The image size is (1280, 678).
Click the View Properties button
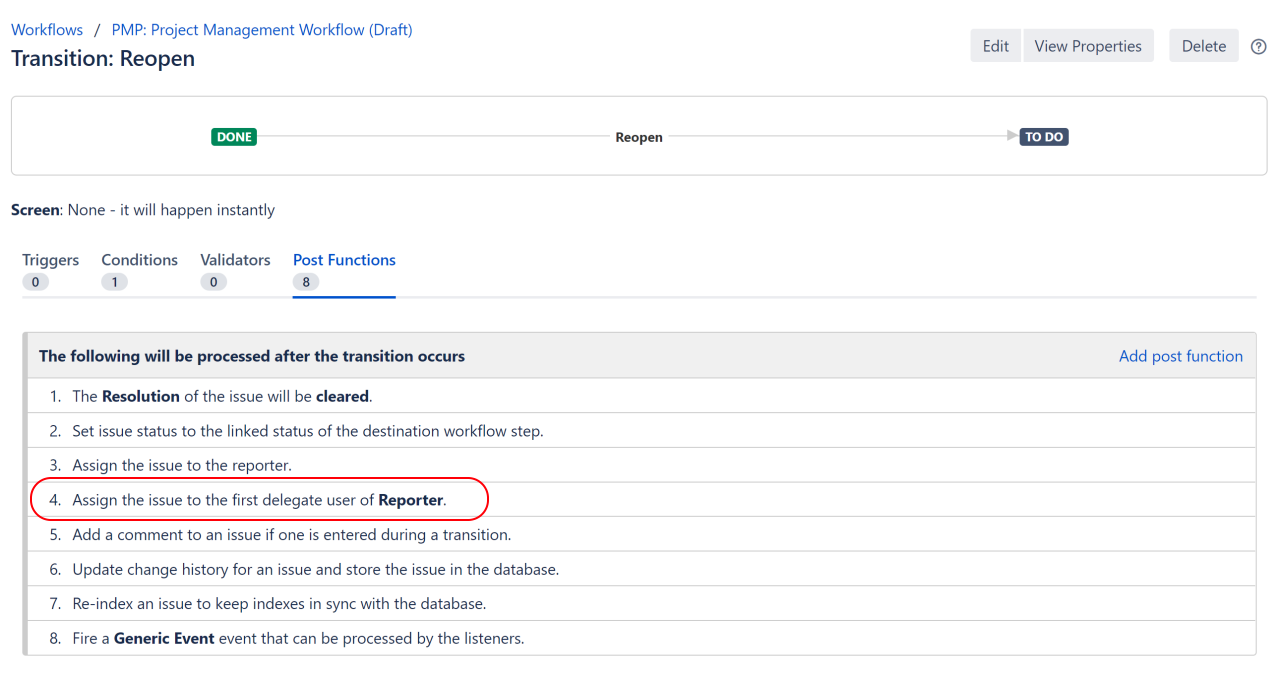click(1088, 46)
